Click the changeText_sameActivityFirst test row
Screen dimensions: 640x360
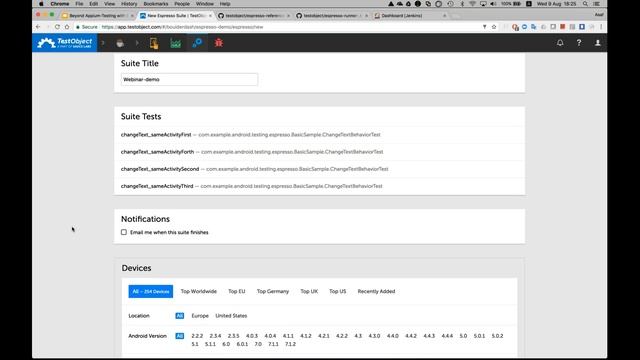tap(319, 134)
